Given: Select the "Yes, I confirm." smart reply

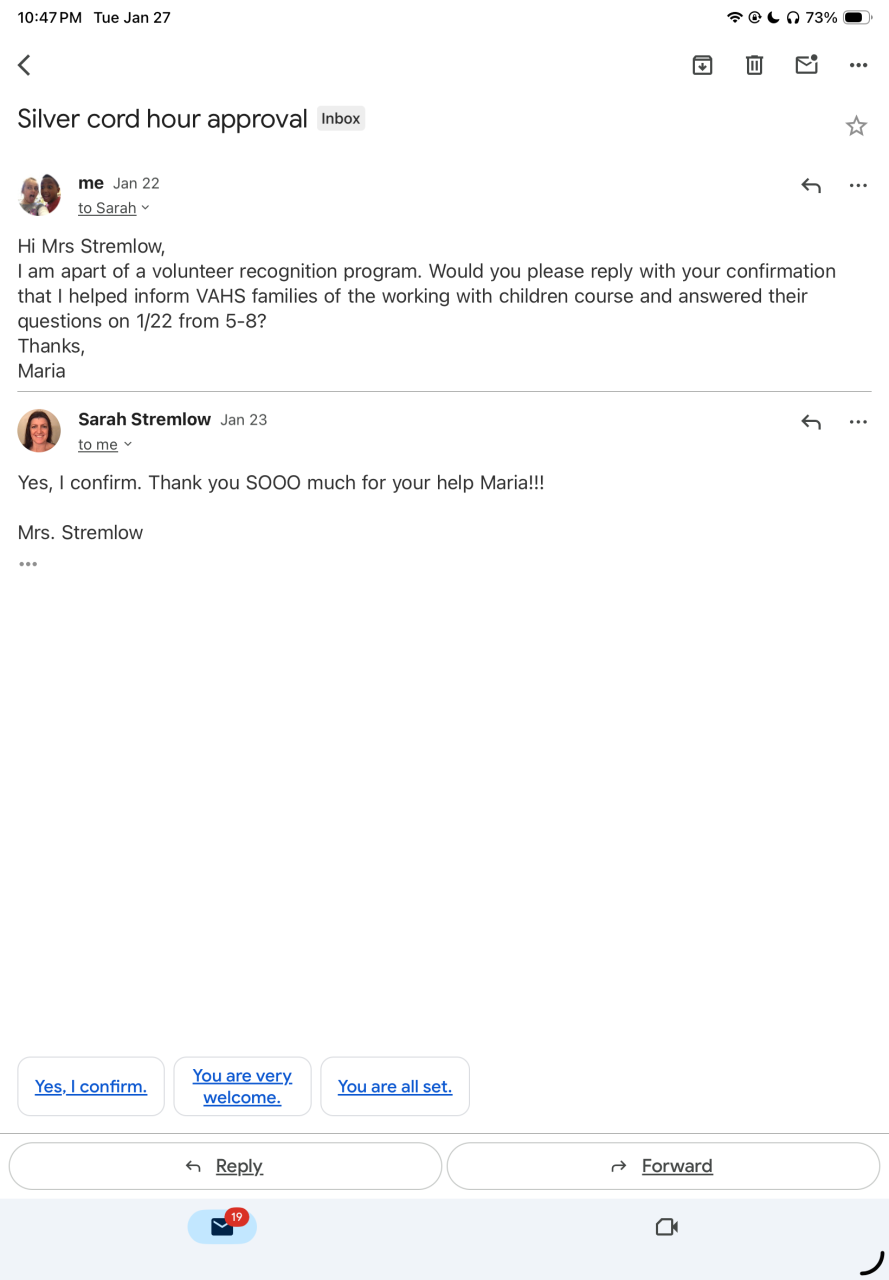Looking at the screenshot, I should pos(91,1087).
